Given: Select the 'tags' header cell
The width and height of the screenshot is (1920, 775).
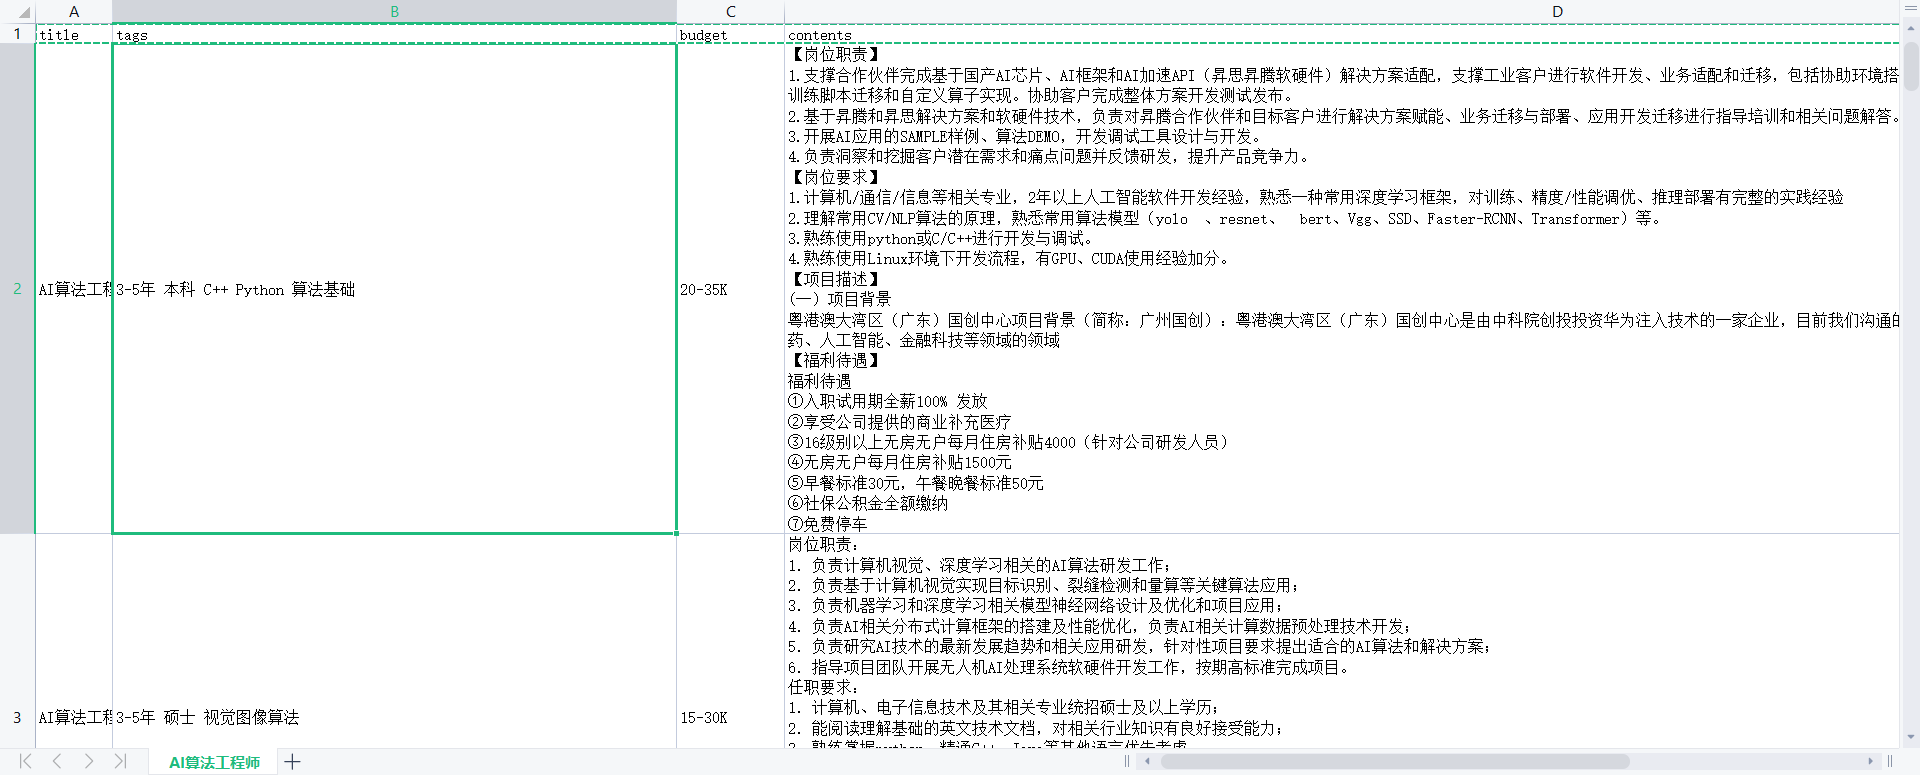Looking at the screenshot, I should pos(394,34).
